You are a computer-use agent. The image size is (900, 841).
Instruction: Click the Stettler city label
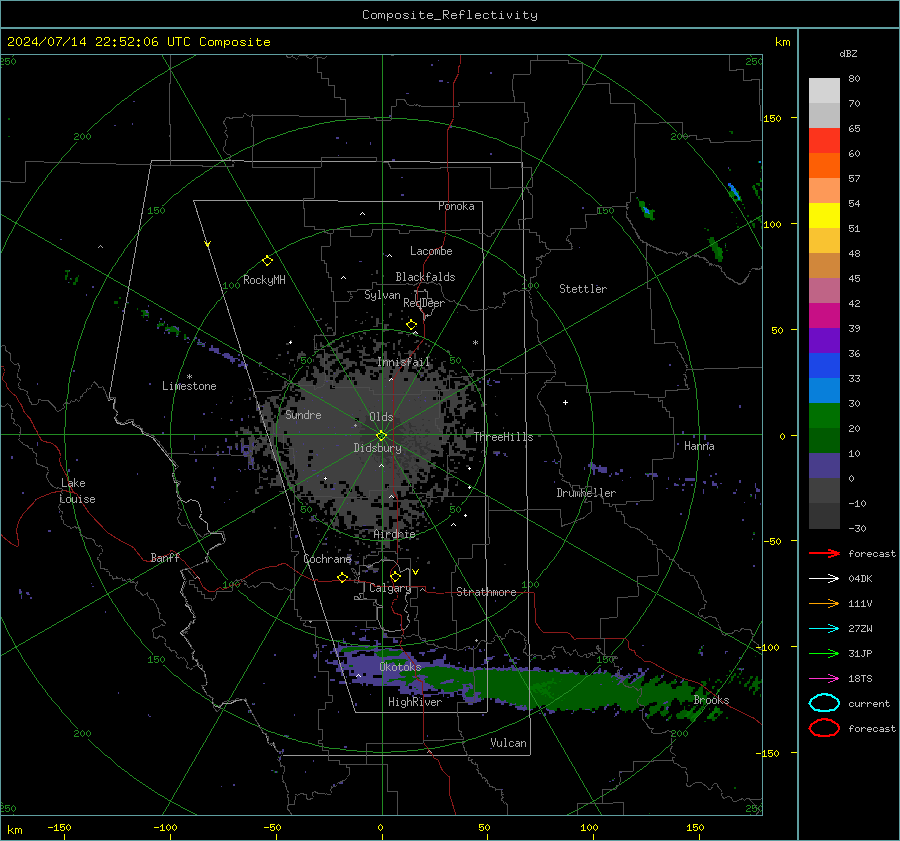pos(583,289)
